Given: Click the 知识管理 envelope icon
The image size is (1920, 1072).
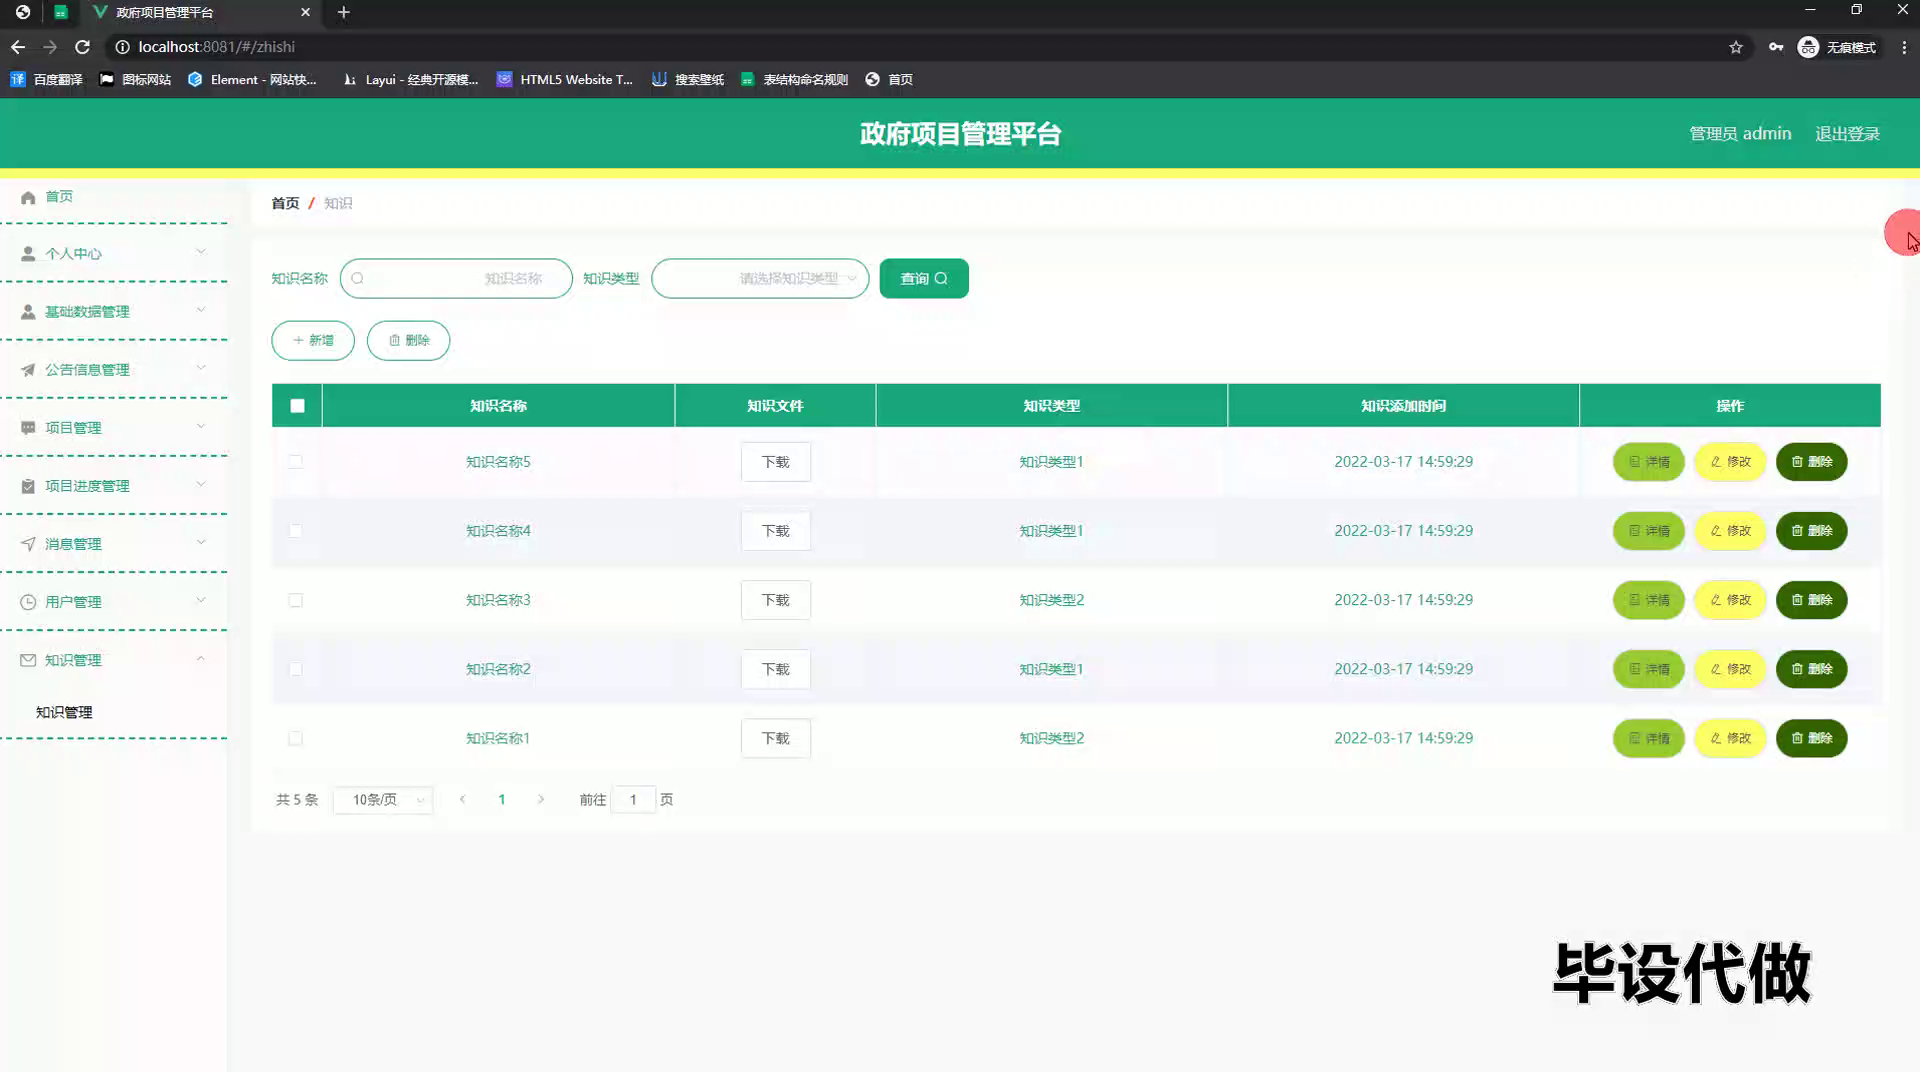Looking at the screenshot, I should 28,660.
